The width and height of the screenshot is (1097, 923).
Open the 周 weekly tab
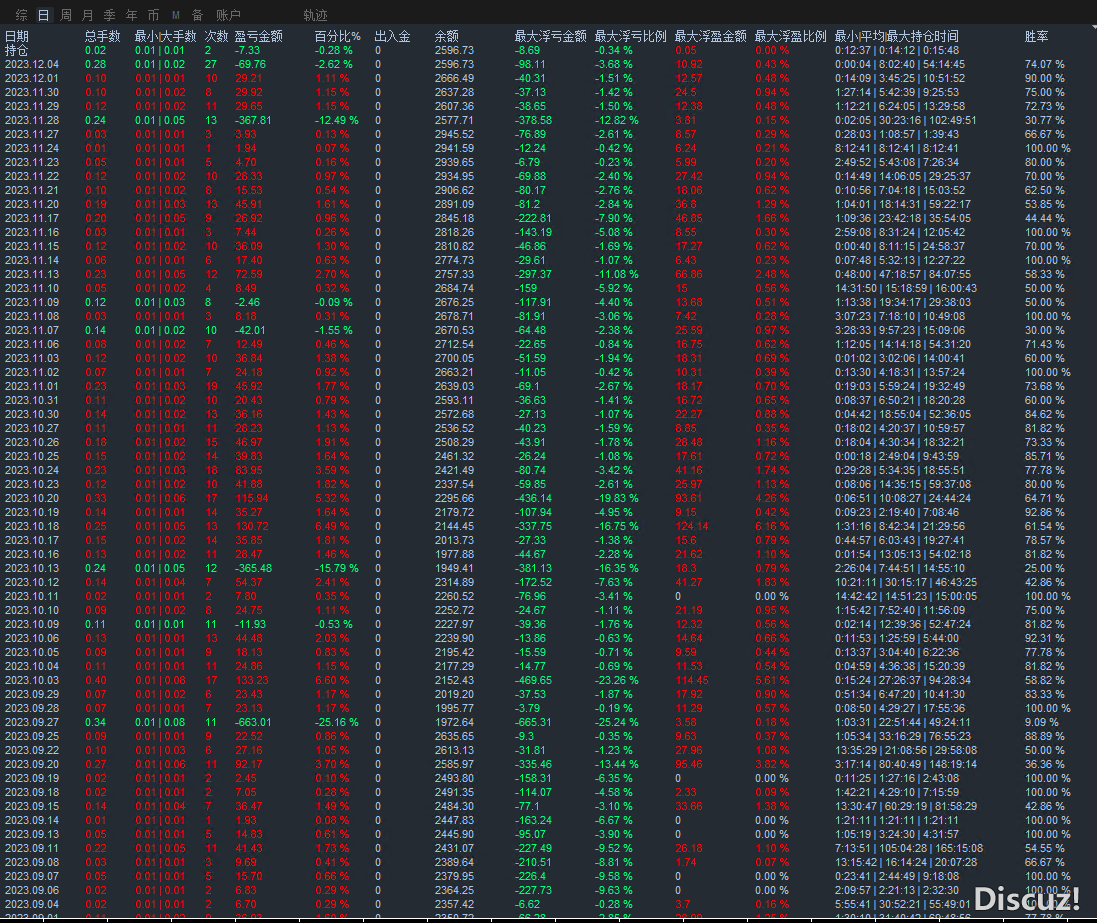(66, 15)
